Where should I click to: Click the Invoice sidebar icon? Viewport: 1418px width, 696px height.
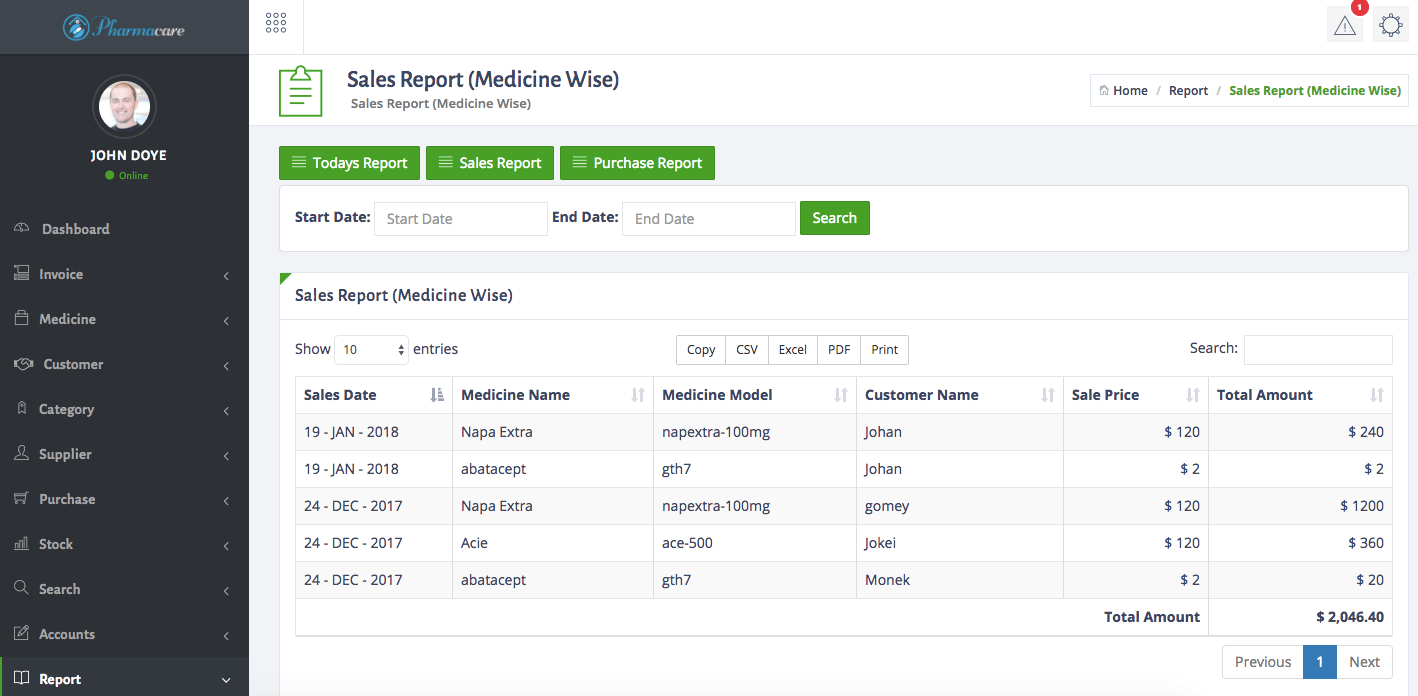coord(21,273)
